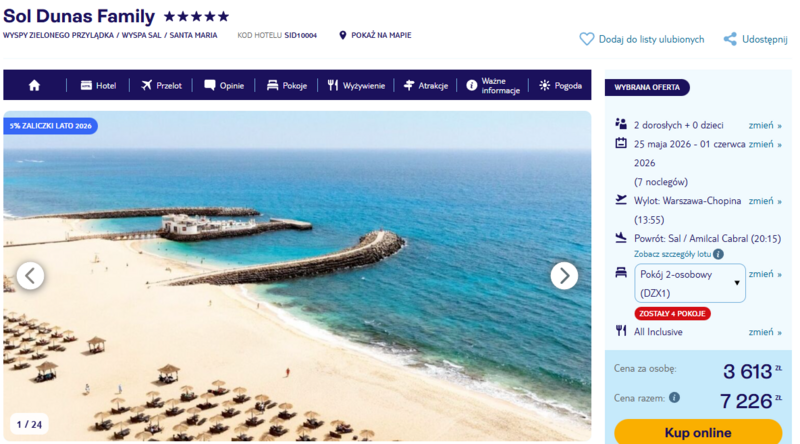Click info icon beside Cena razem
This screenshot has height=444, width=800.
pos(674,397)
